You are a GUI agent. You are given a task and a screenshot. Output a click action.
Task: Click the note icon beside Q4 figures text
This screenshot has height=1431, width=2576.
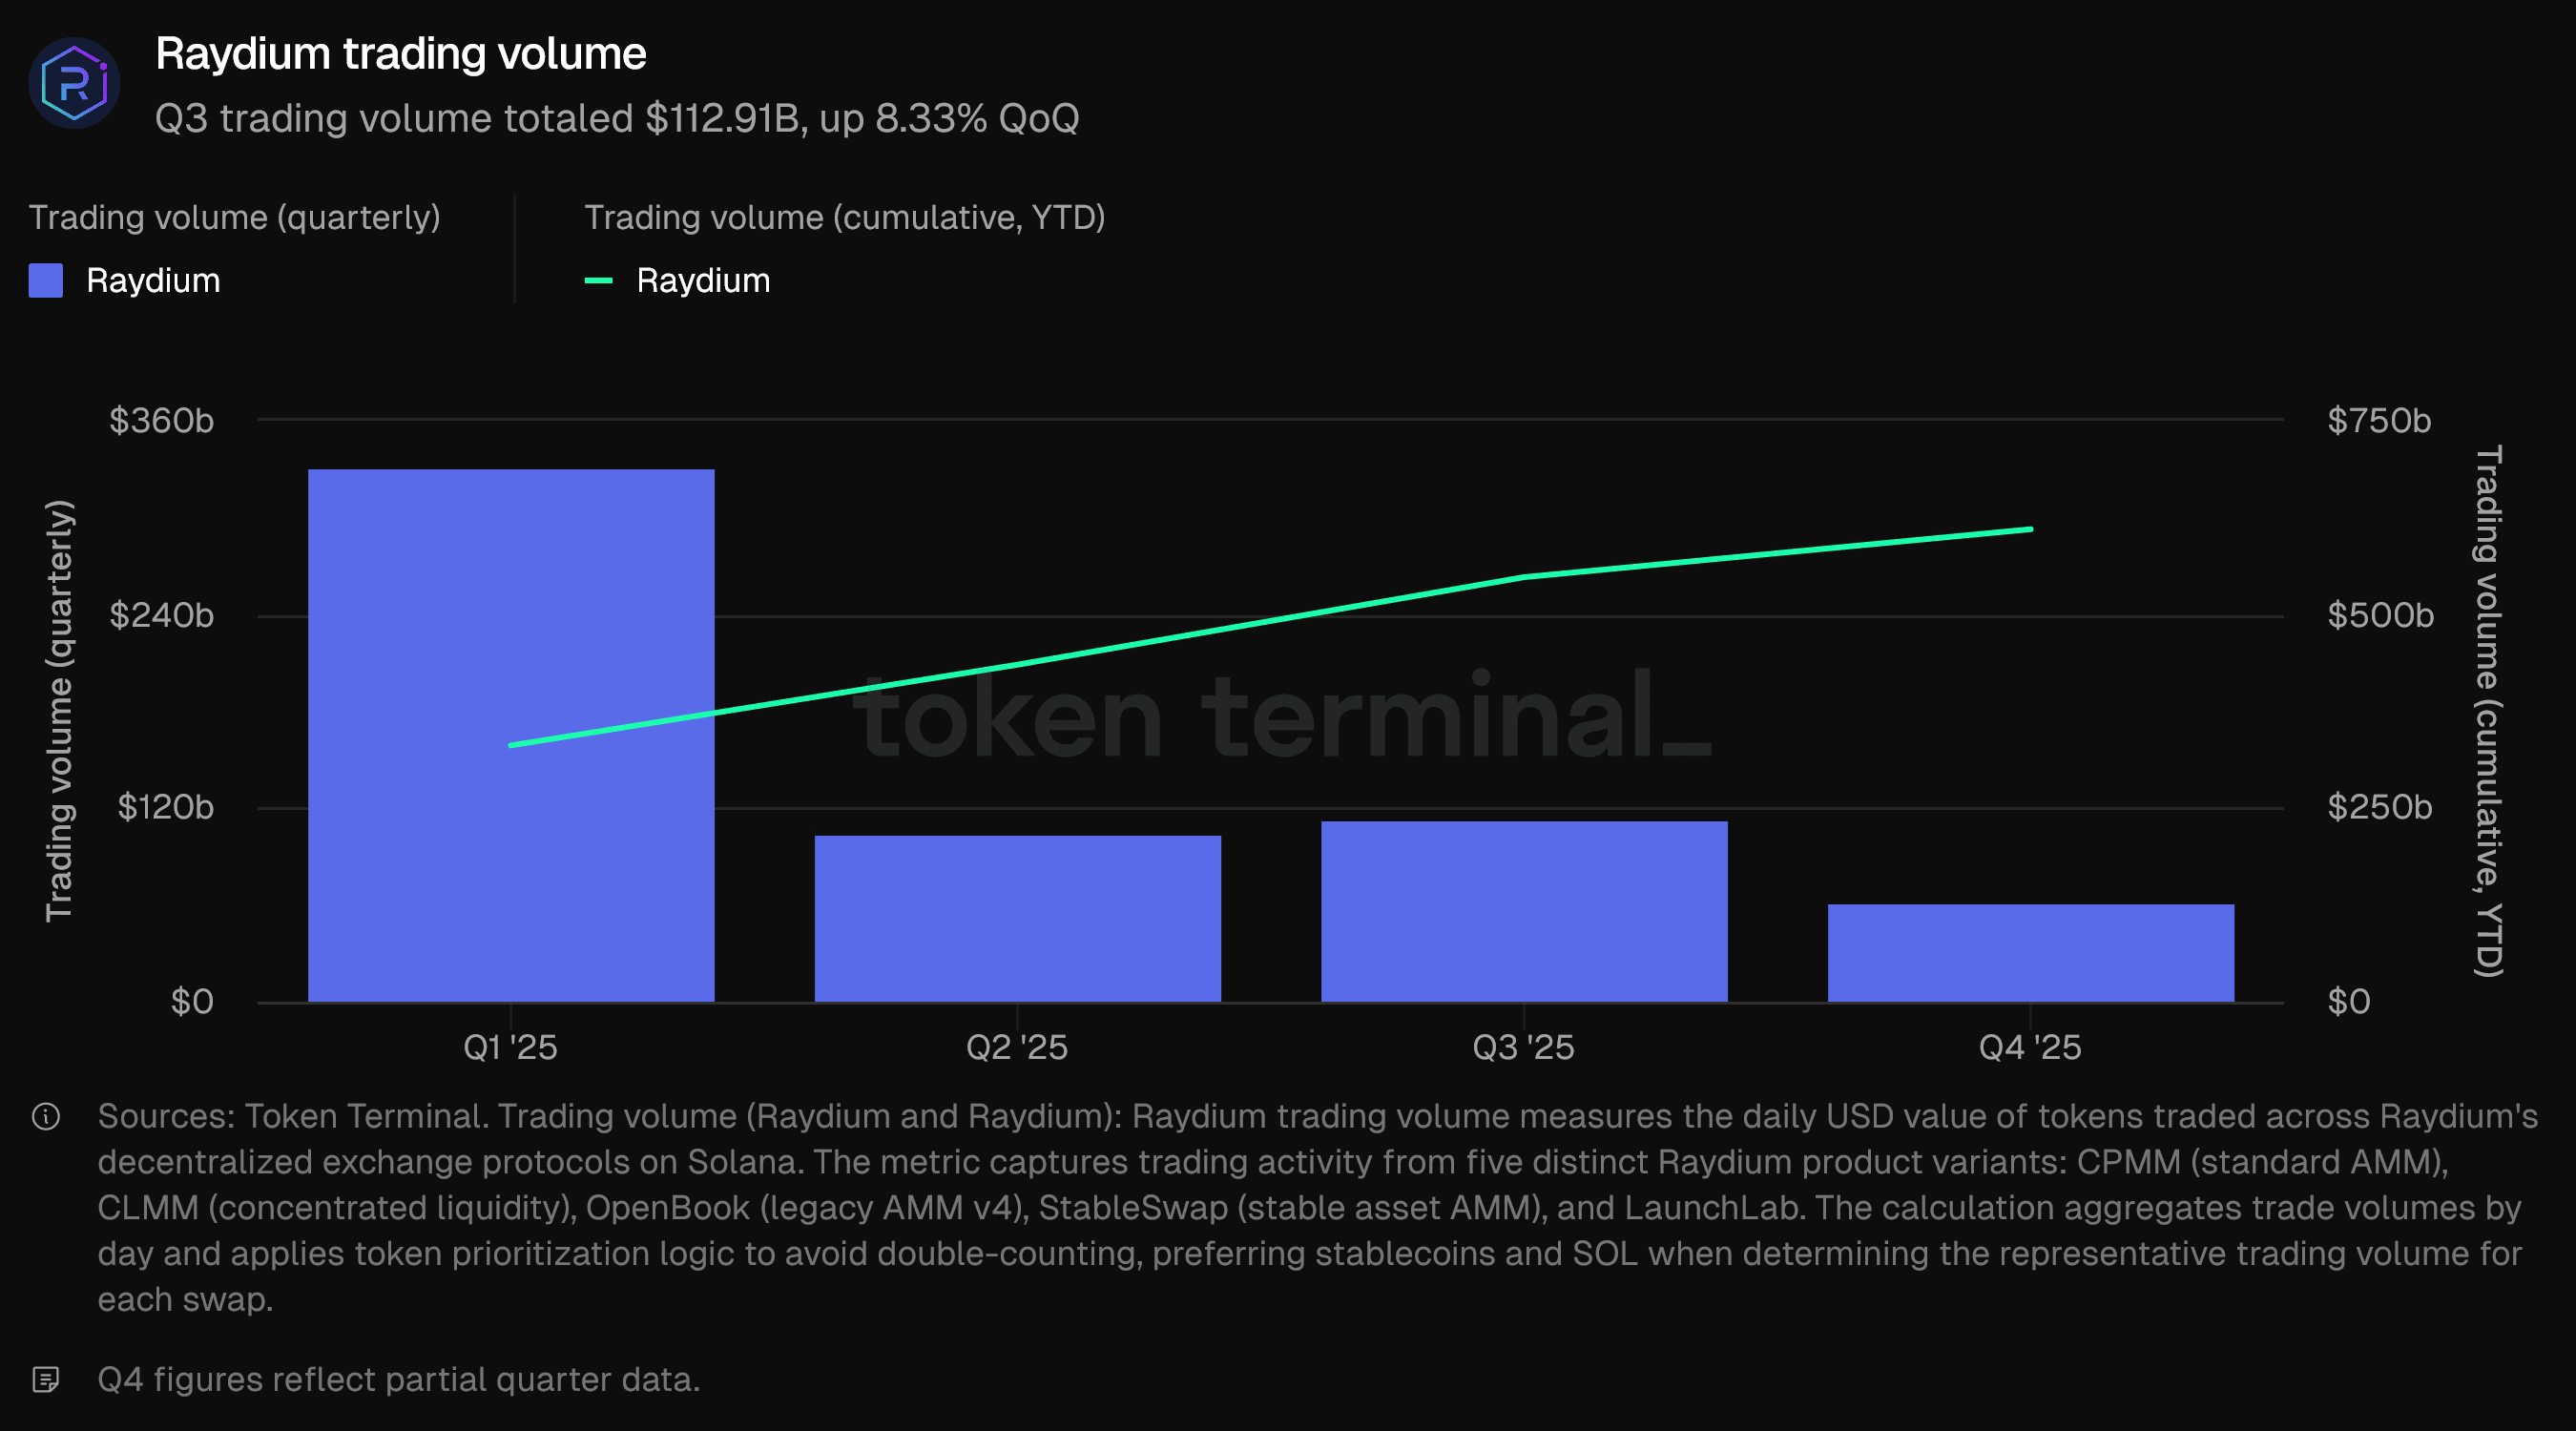click(46, 1380)
